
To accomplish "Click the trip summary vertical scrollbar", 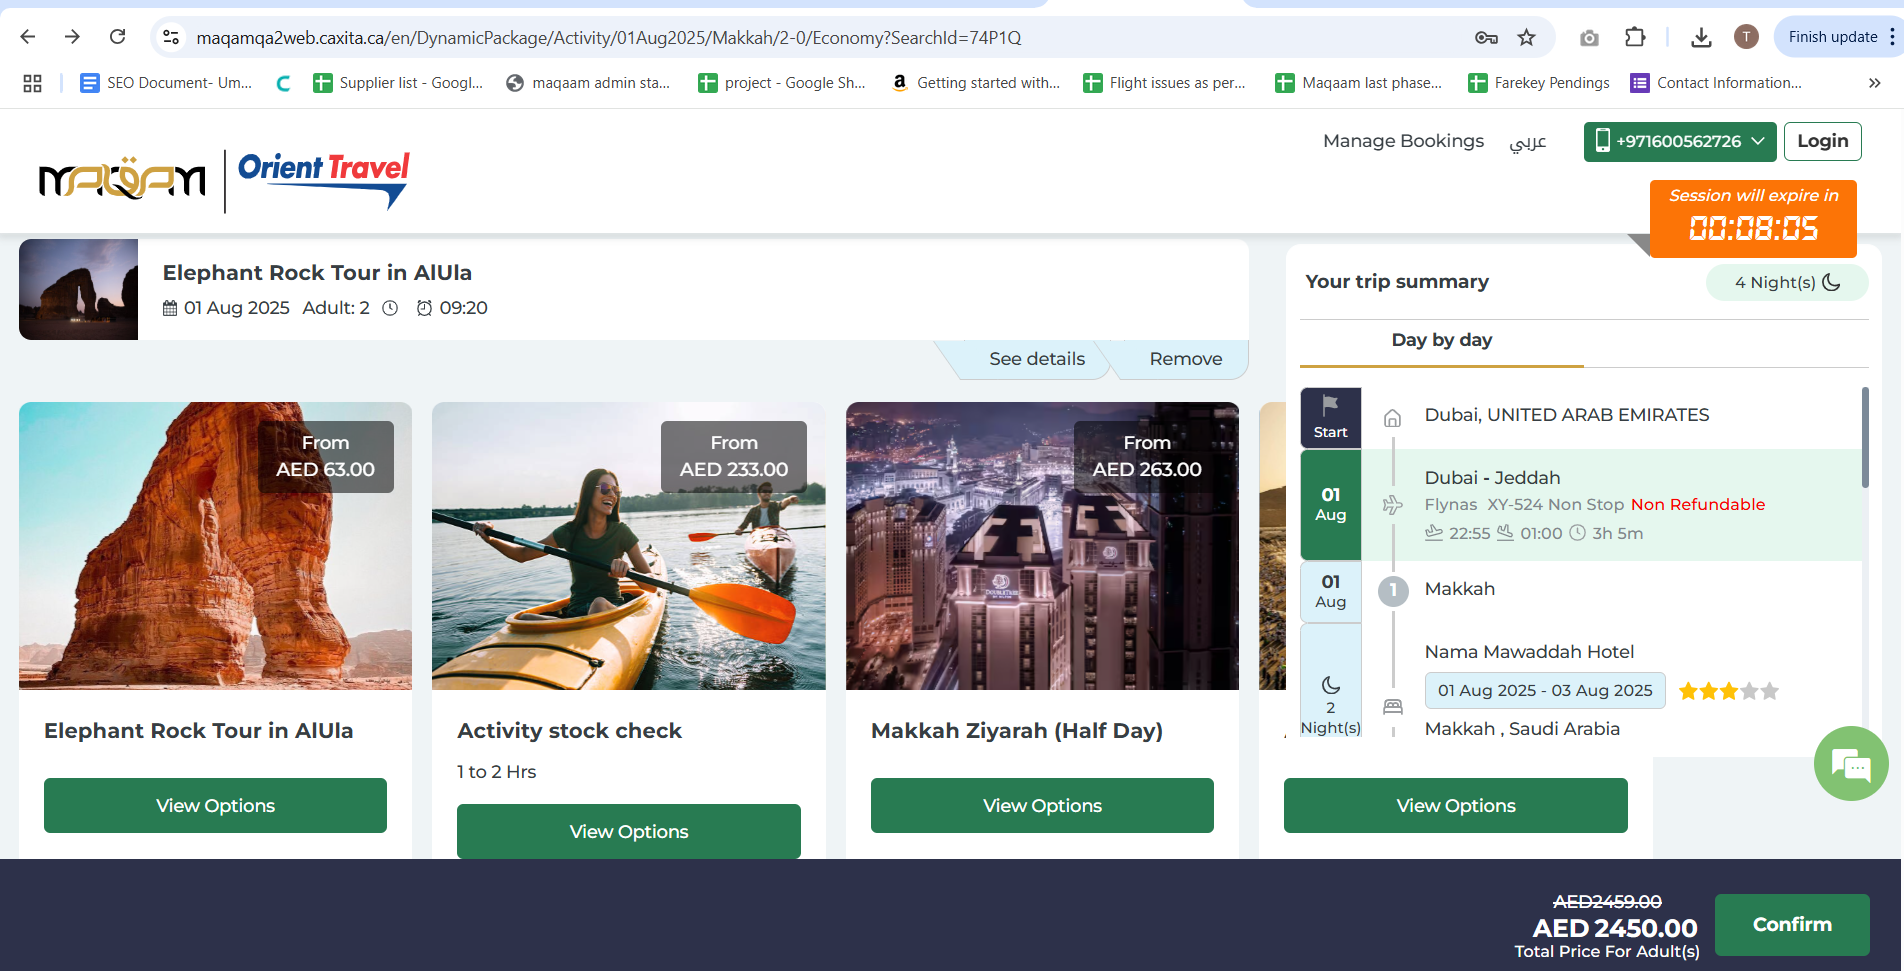I will (1865, 438).
